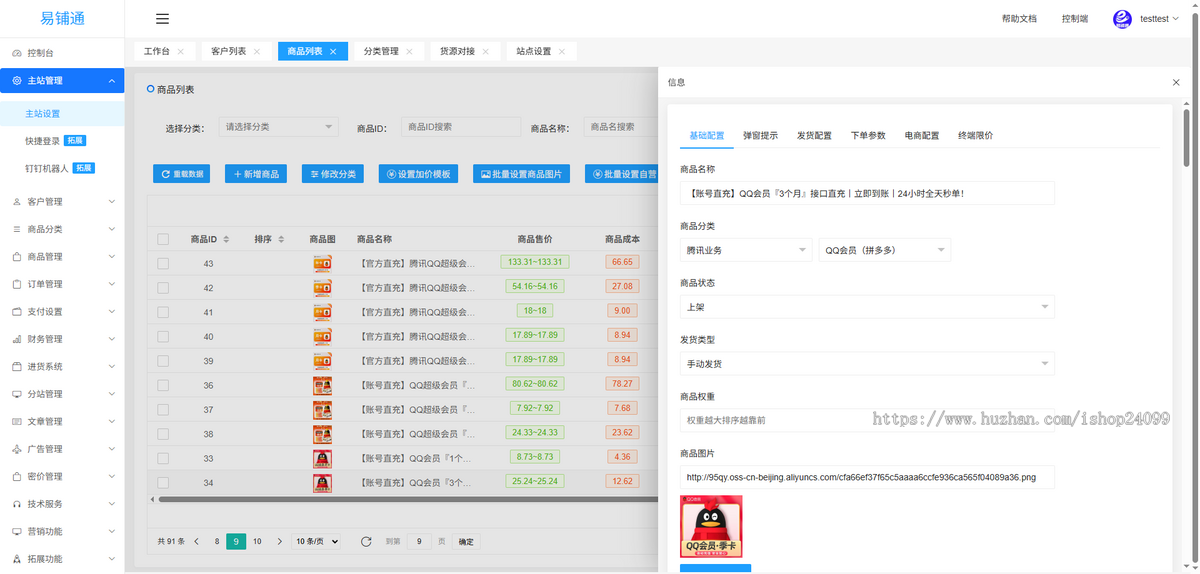Click the 重载数据 button
Screen dimensions: 1200x574
tap(181, 174)
